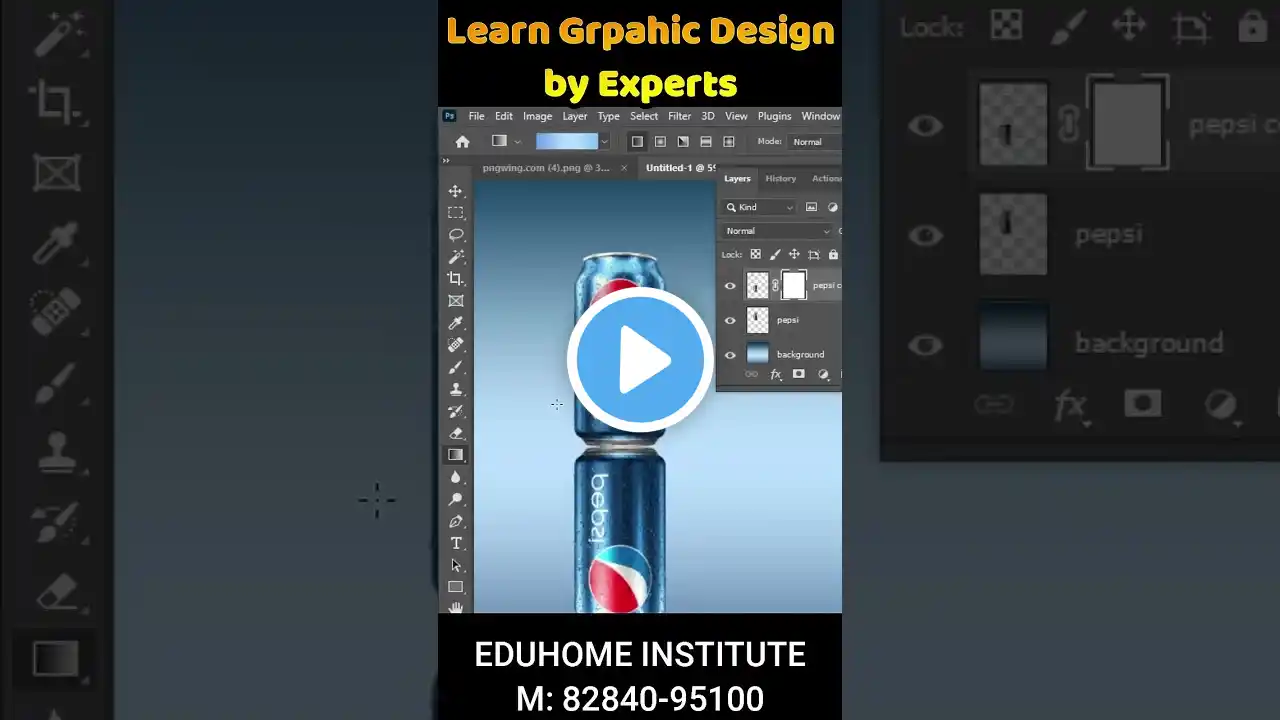Viewport: 1280px width, 720px height.
Task: Select the Move tool
Action: [456, 191]
